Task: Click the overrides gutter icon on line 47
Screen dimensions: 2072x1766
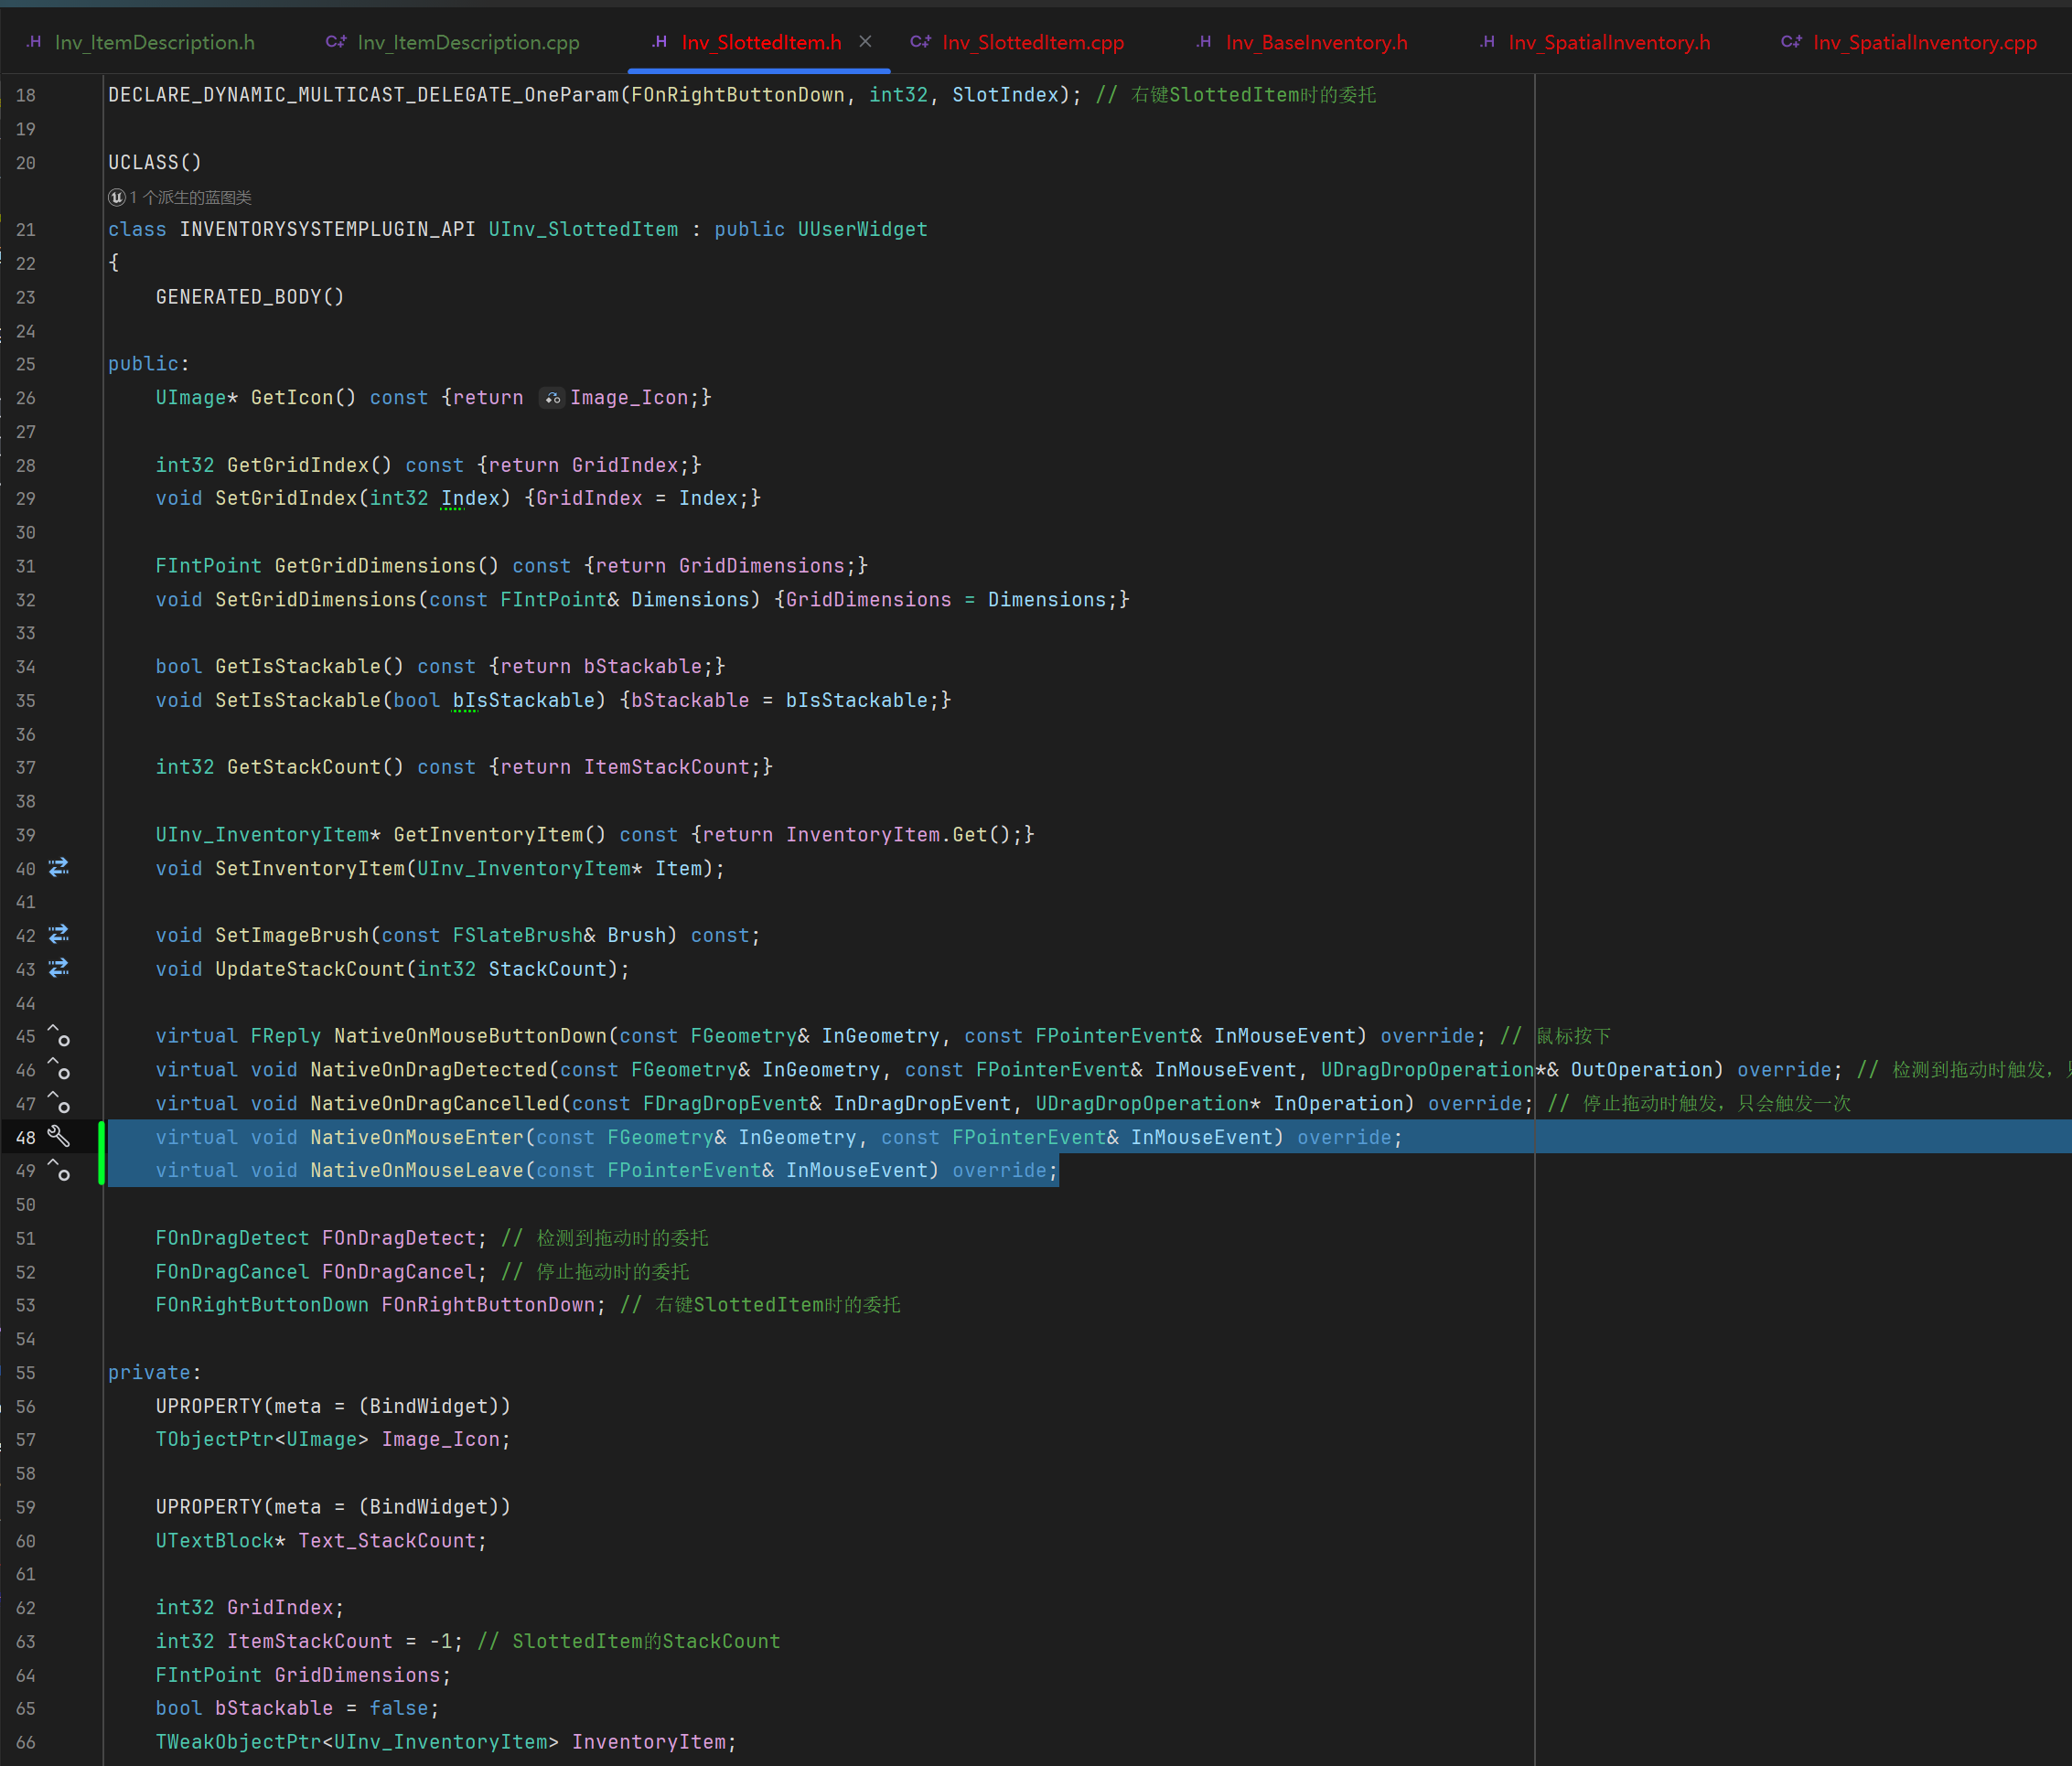Action: [x=59, y=1103]
